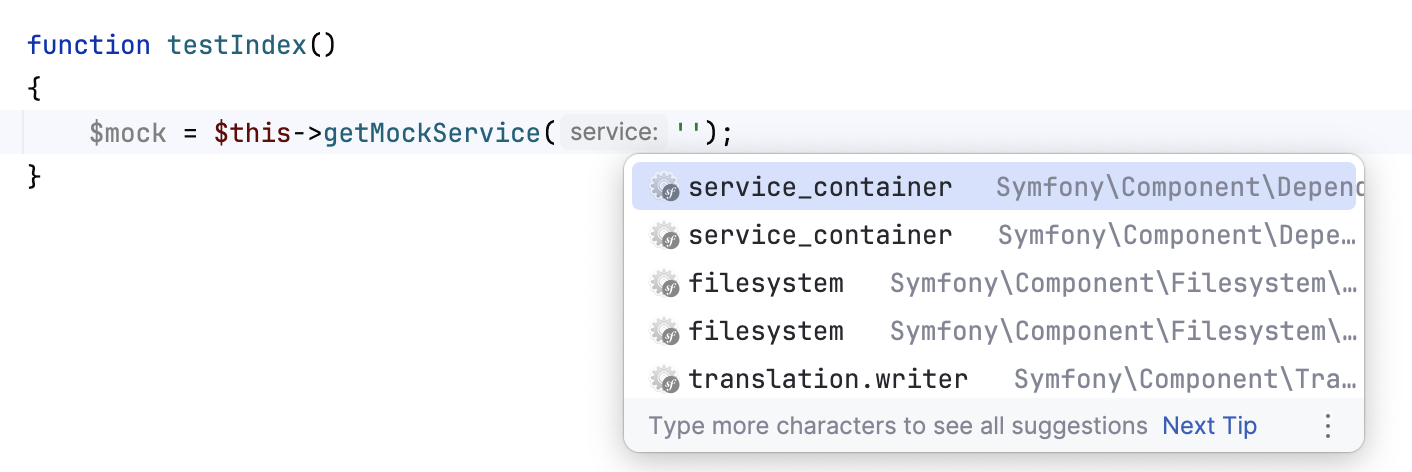The width and height of the screenshot is (1412, 472).
Task: Click the $mock variable name
Action: [x=127, y=132]
